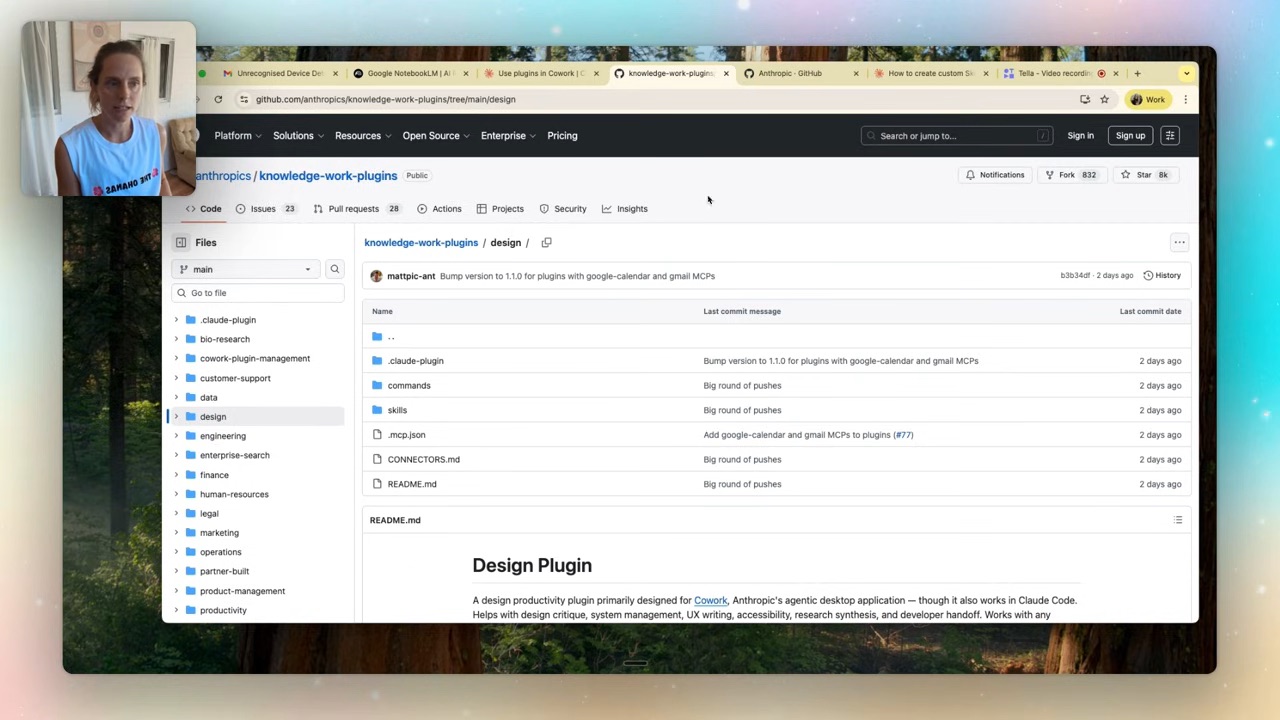
Task: Click the Search or jump to field
Action: [957, 136]
